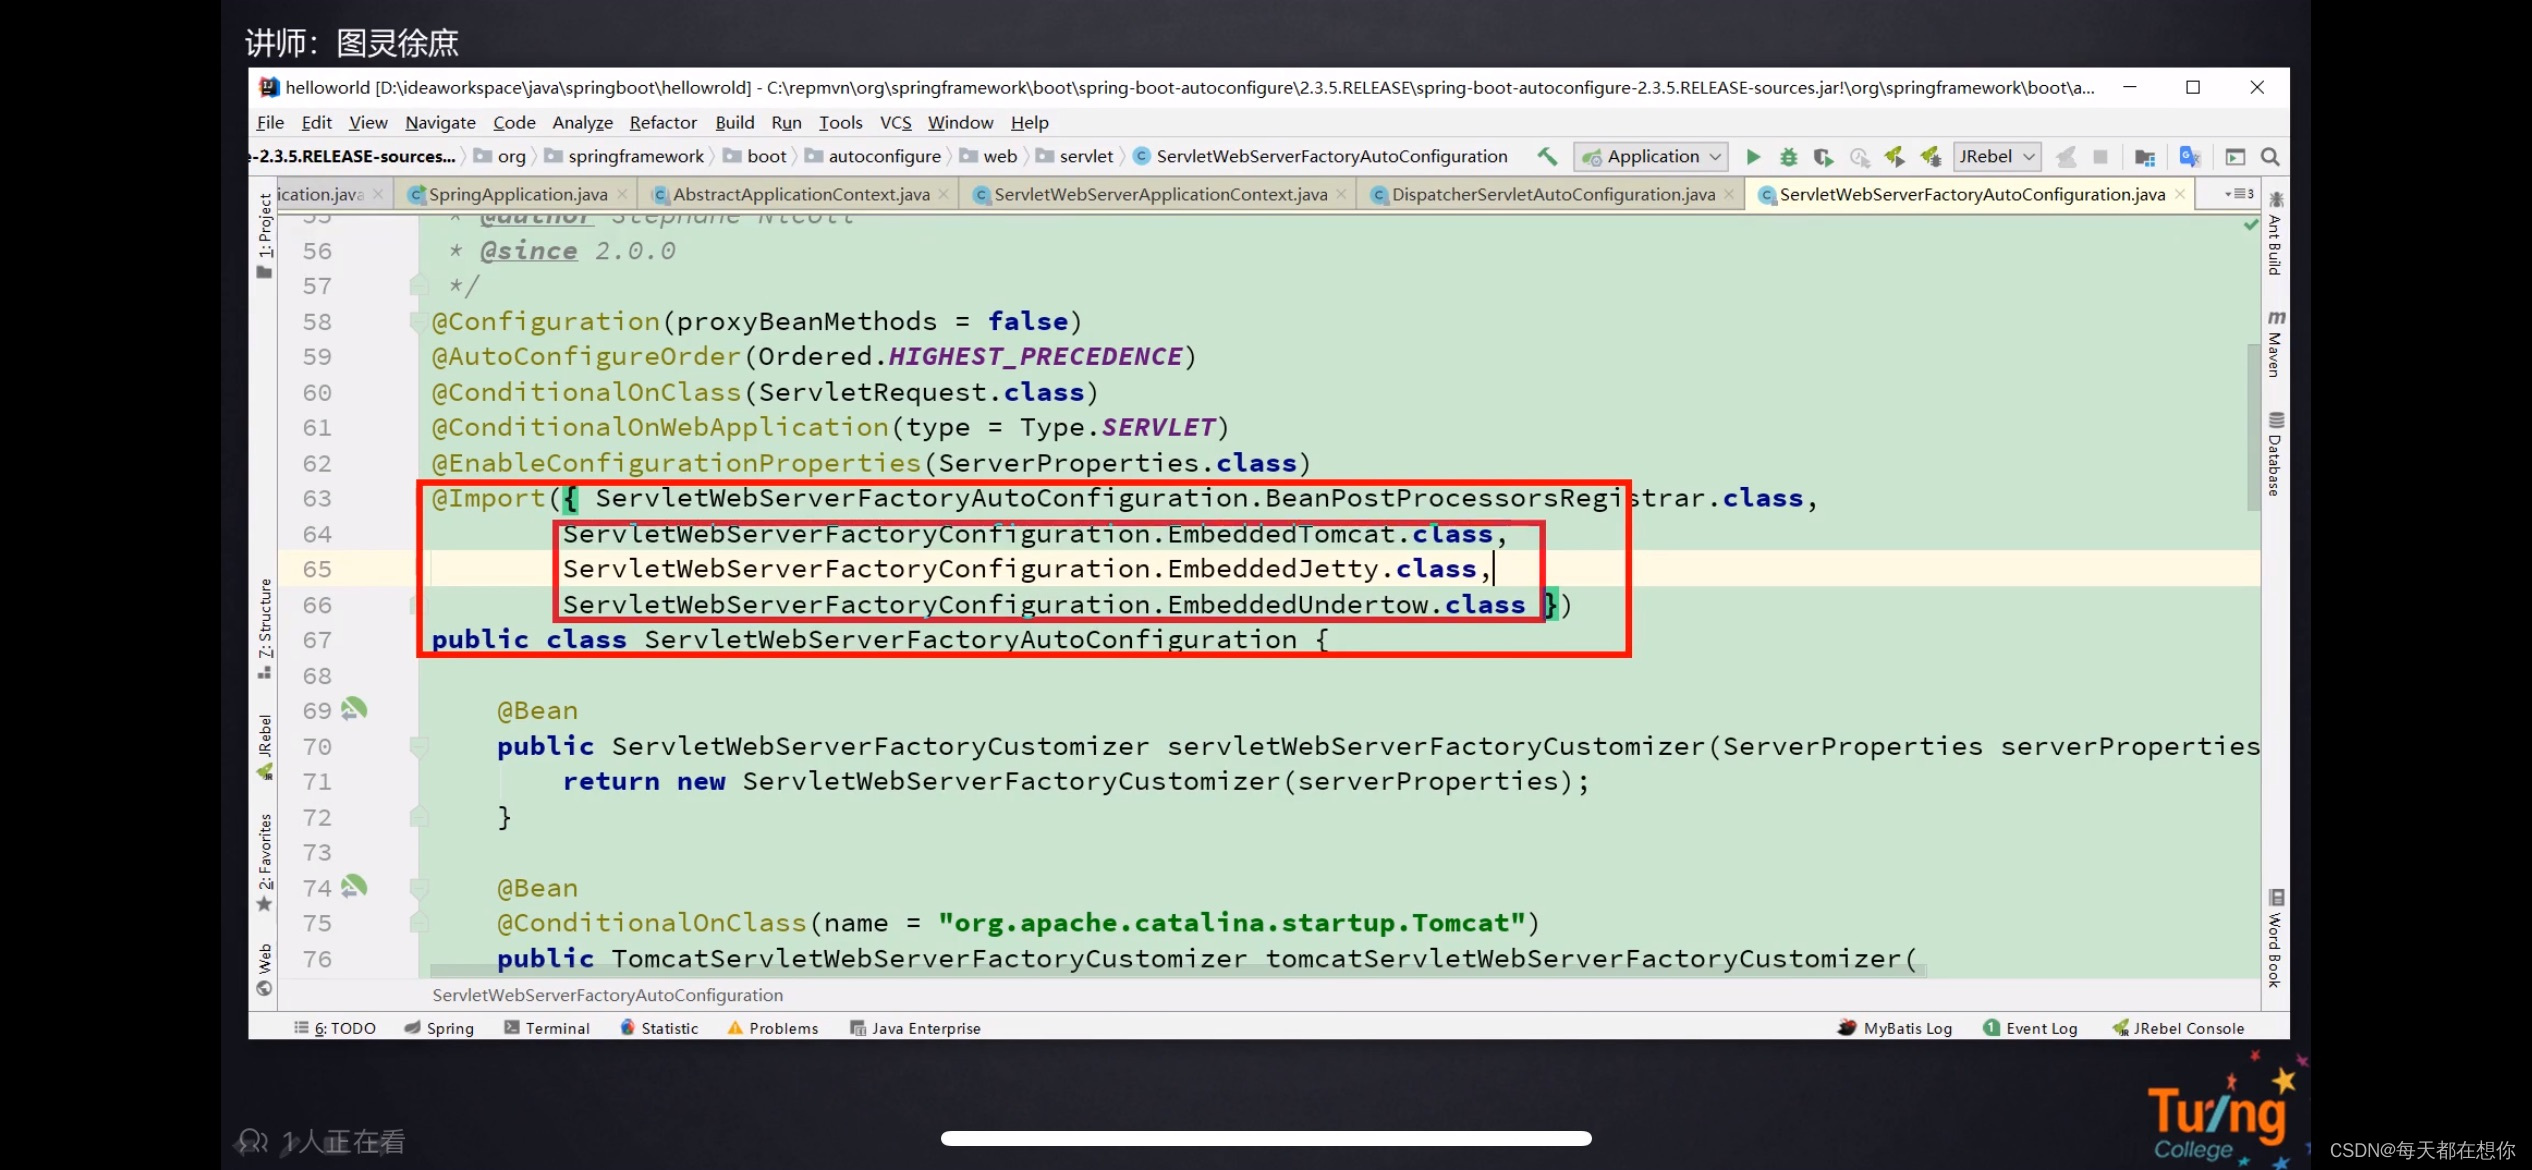Open the JRebel left tool window
Screen dimensions: 2532x1170
[264, 746]
